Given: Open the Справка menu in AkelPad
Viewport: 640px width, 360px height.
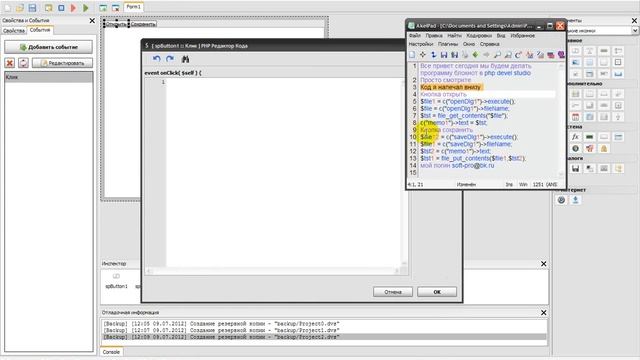Looking at the screenshot, I should 489,44.
